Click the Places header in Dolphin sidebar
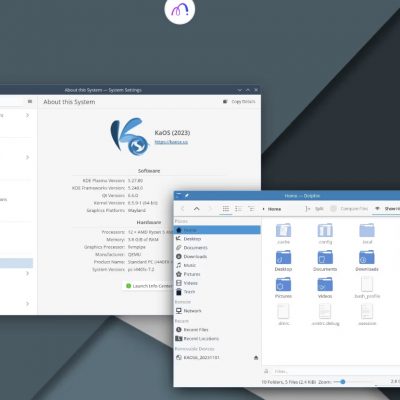Viewport: 400px width, 400px height. click(181, 221)
